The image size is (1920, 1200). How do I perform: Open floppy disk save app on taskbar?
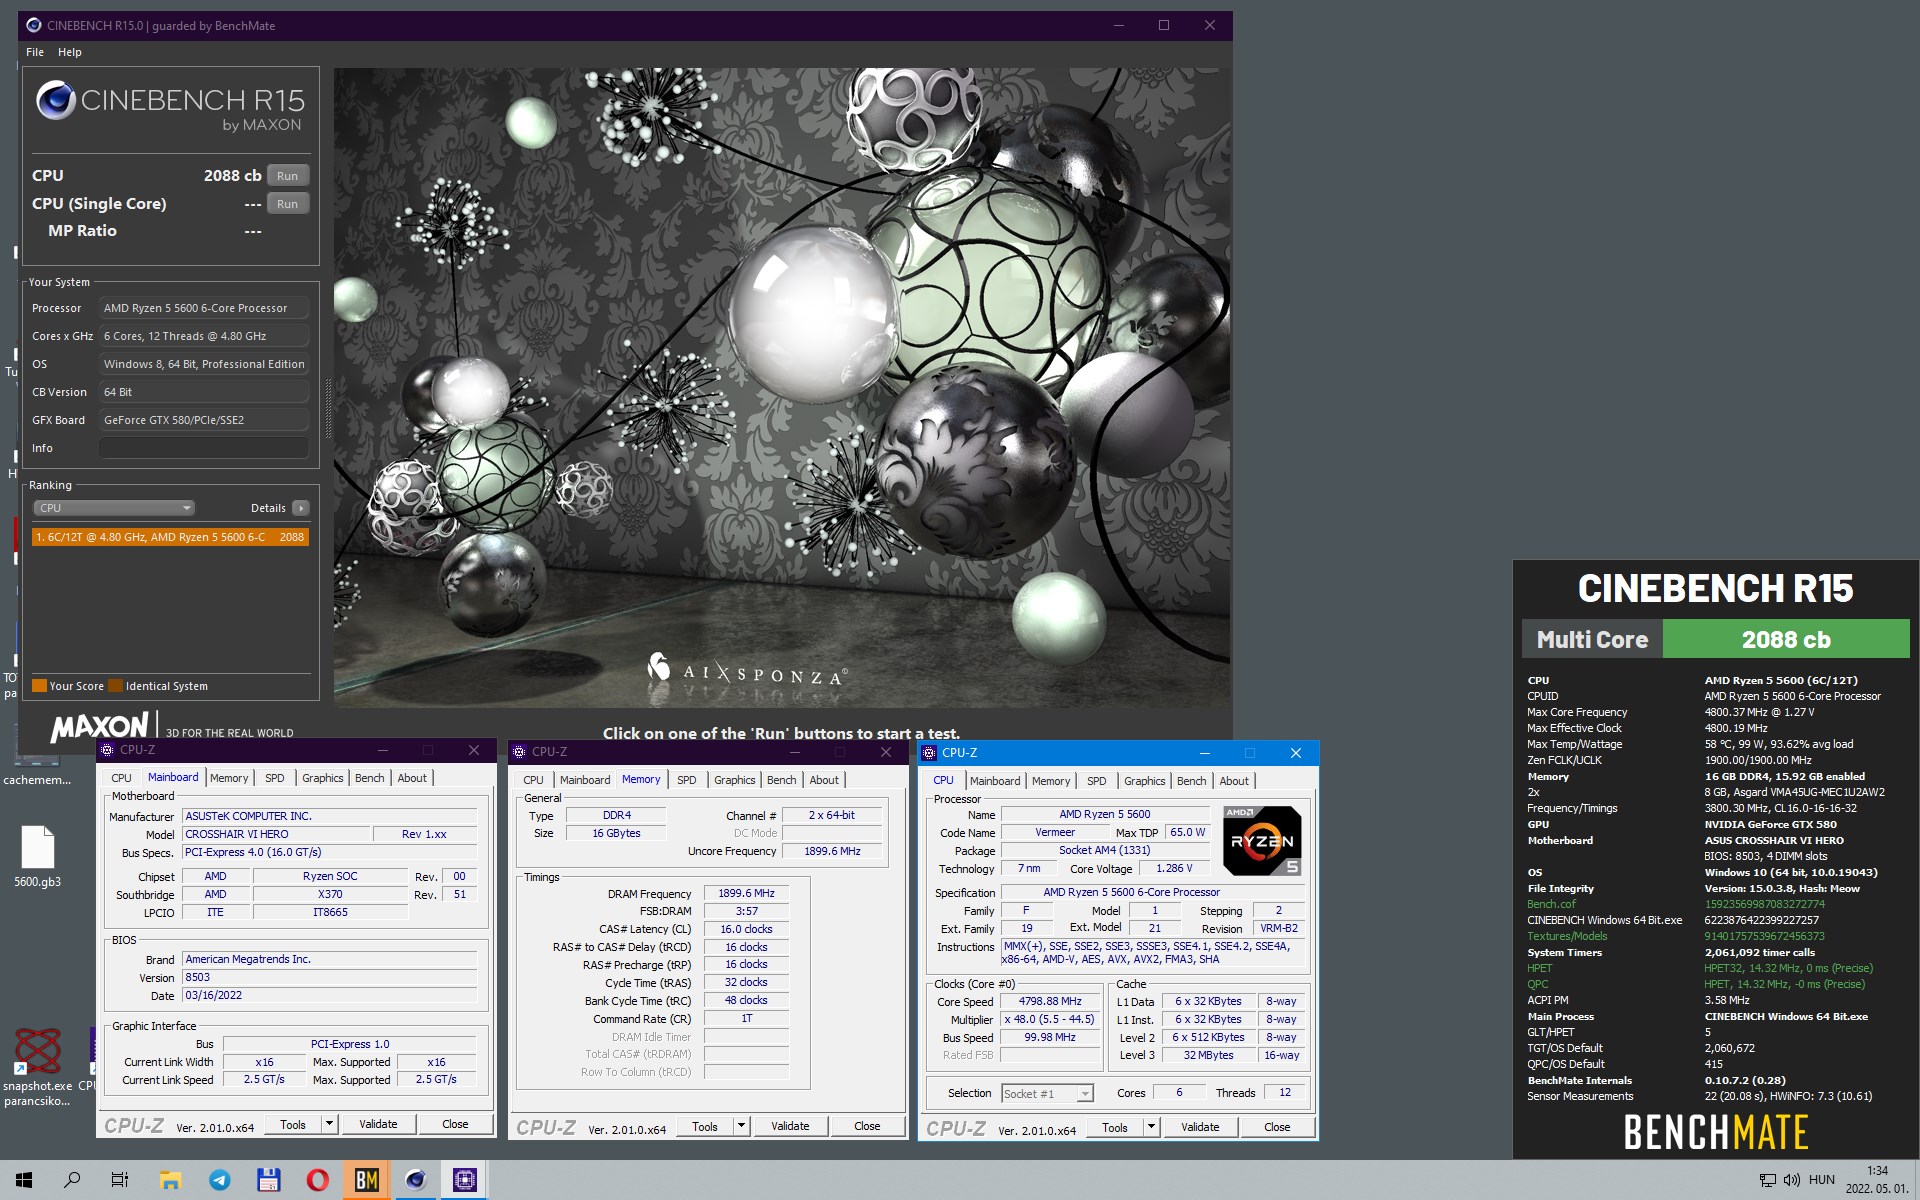(268, 1180)
